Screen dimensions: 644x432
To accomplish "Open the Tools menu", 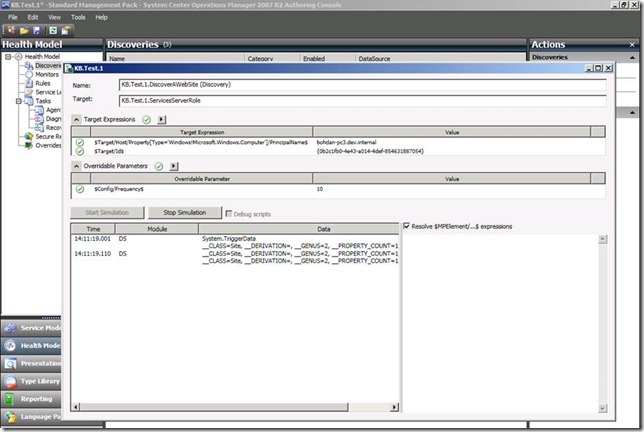I will (77, 17).
